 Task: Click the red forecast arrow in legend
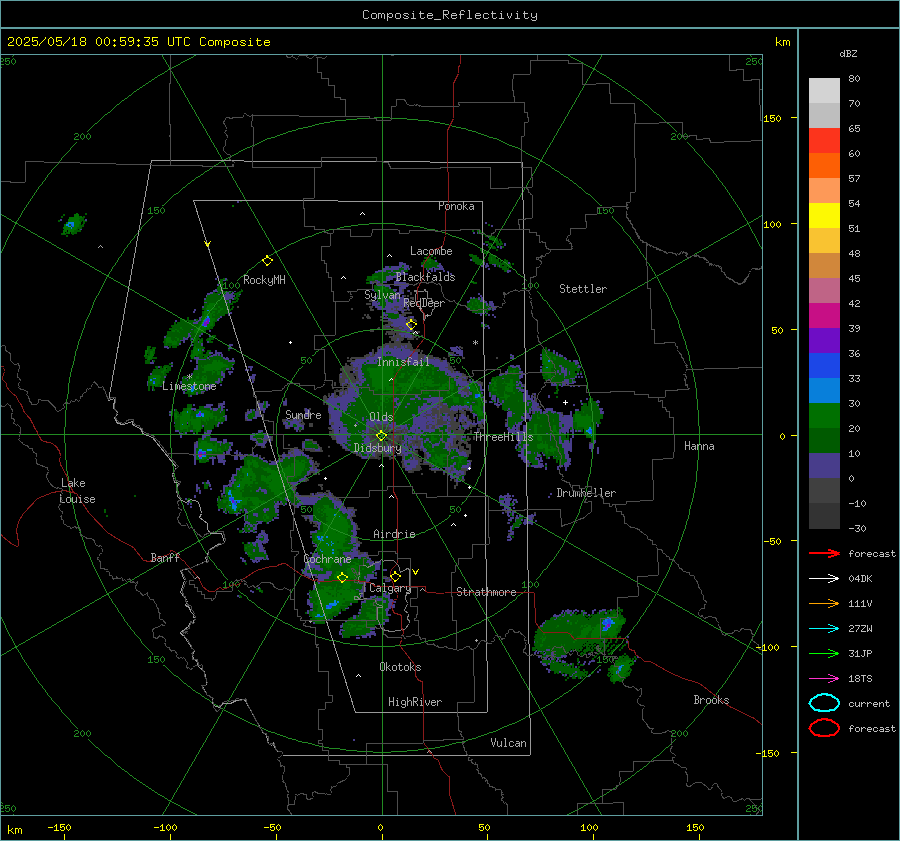click(x=824, y=553)
